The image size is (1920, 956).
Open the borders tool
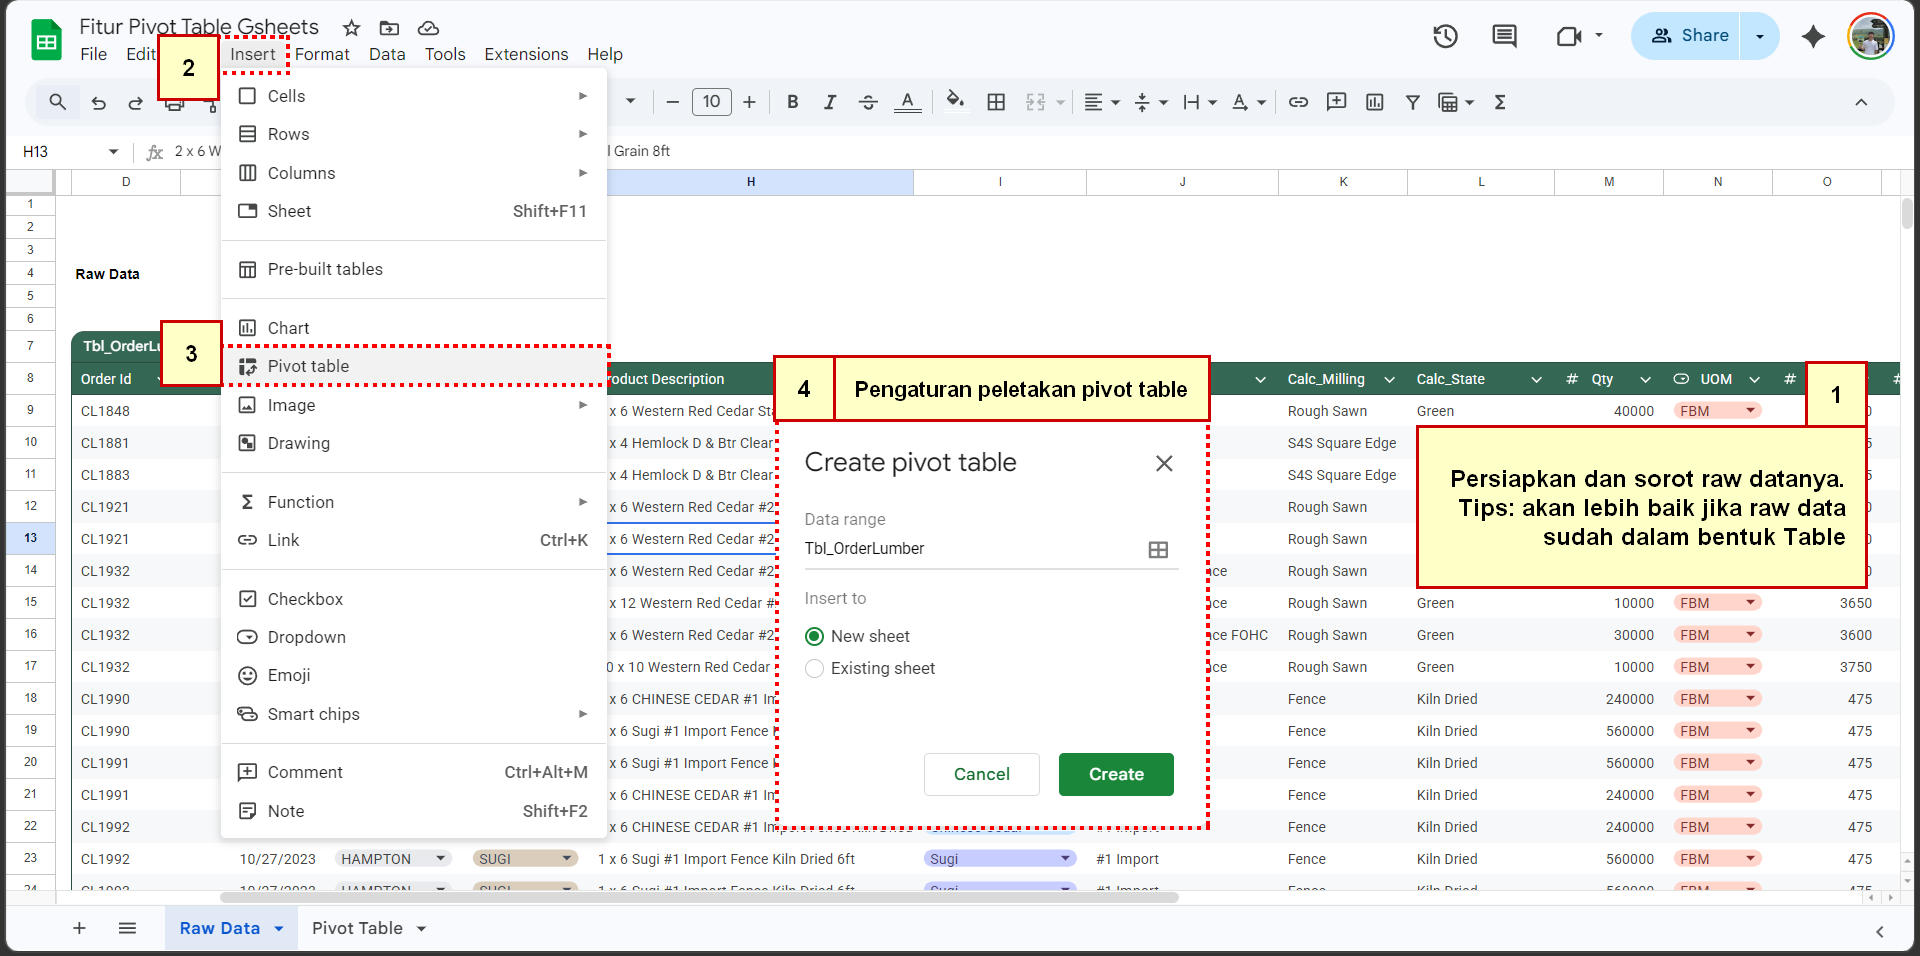tap(995, 102)
